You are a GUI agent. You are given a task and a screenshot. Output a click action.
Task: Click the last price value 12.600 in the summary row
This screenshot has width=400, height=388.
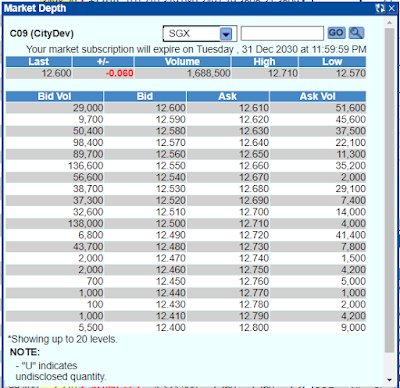(56, 73)
